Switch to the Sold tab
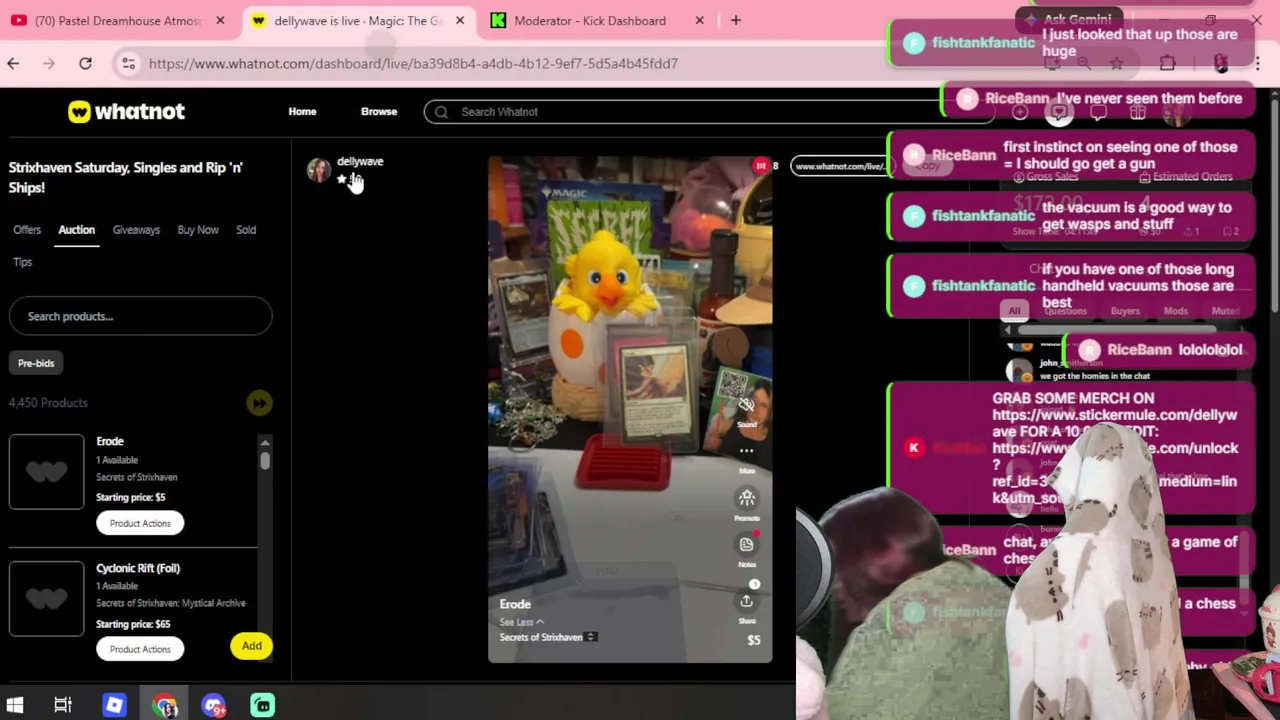This screenshot has height=720, width=1280. [x=246, y=230]
